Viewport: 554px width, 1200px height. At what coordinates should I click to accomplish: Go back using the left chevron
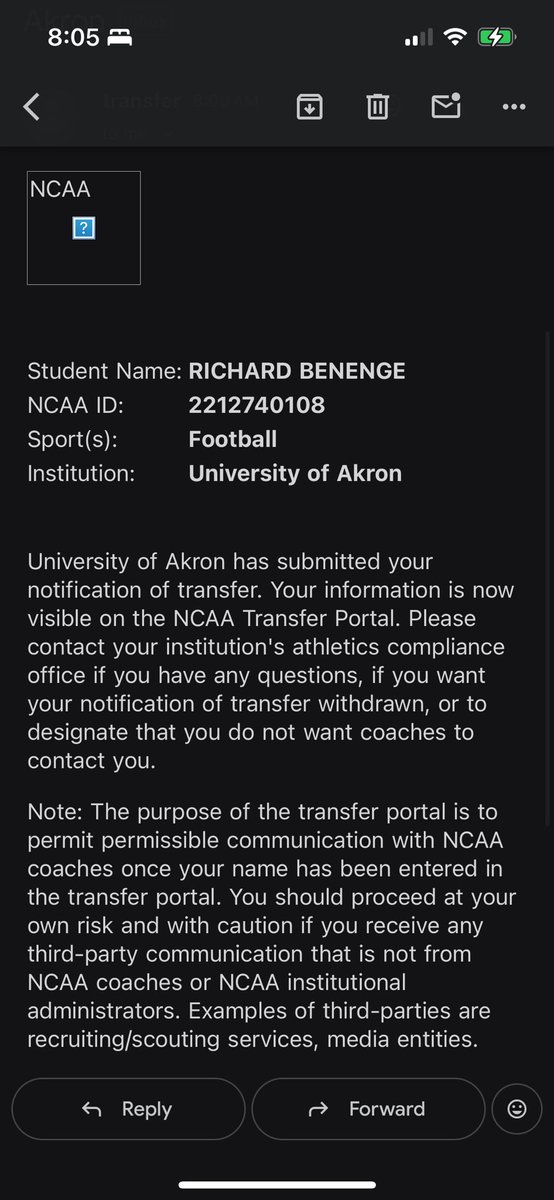(x=32, y=107)
